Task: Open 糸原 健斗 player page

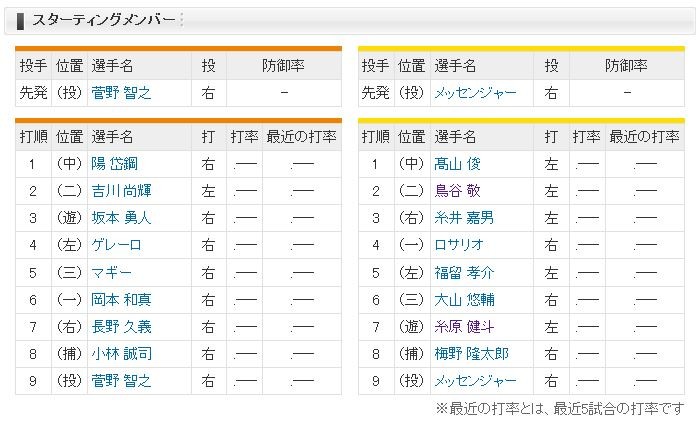Action: [x=465, y=325]
